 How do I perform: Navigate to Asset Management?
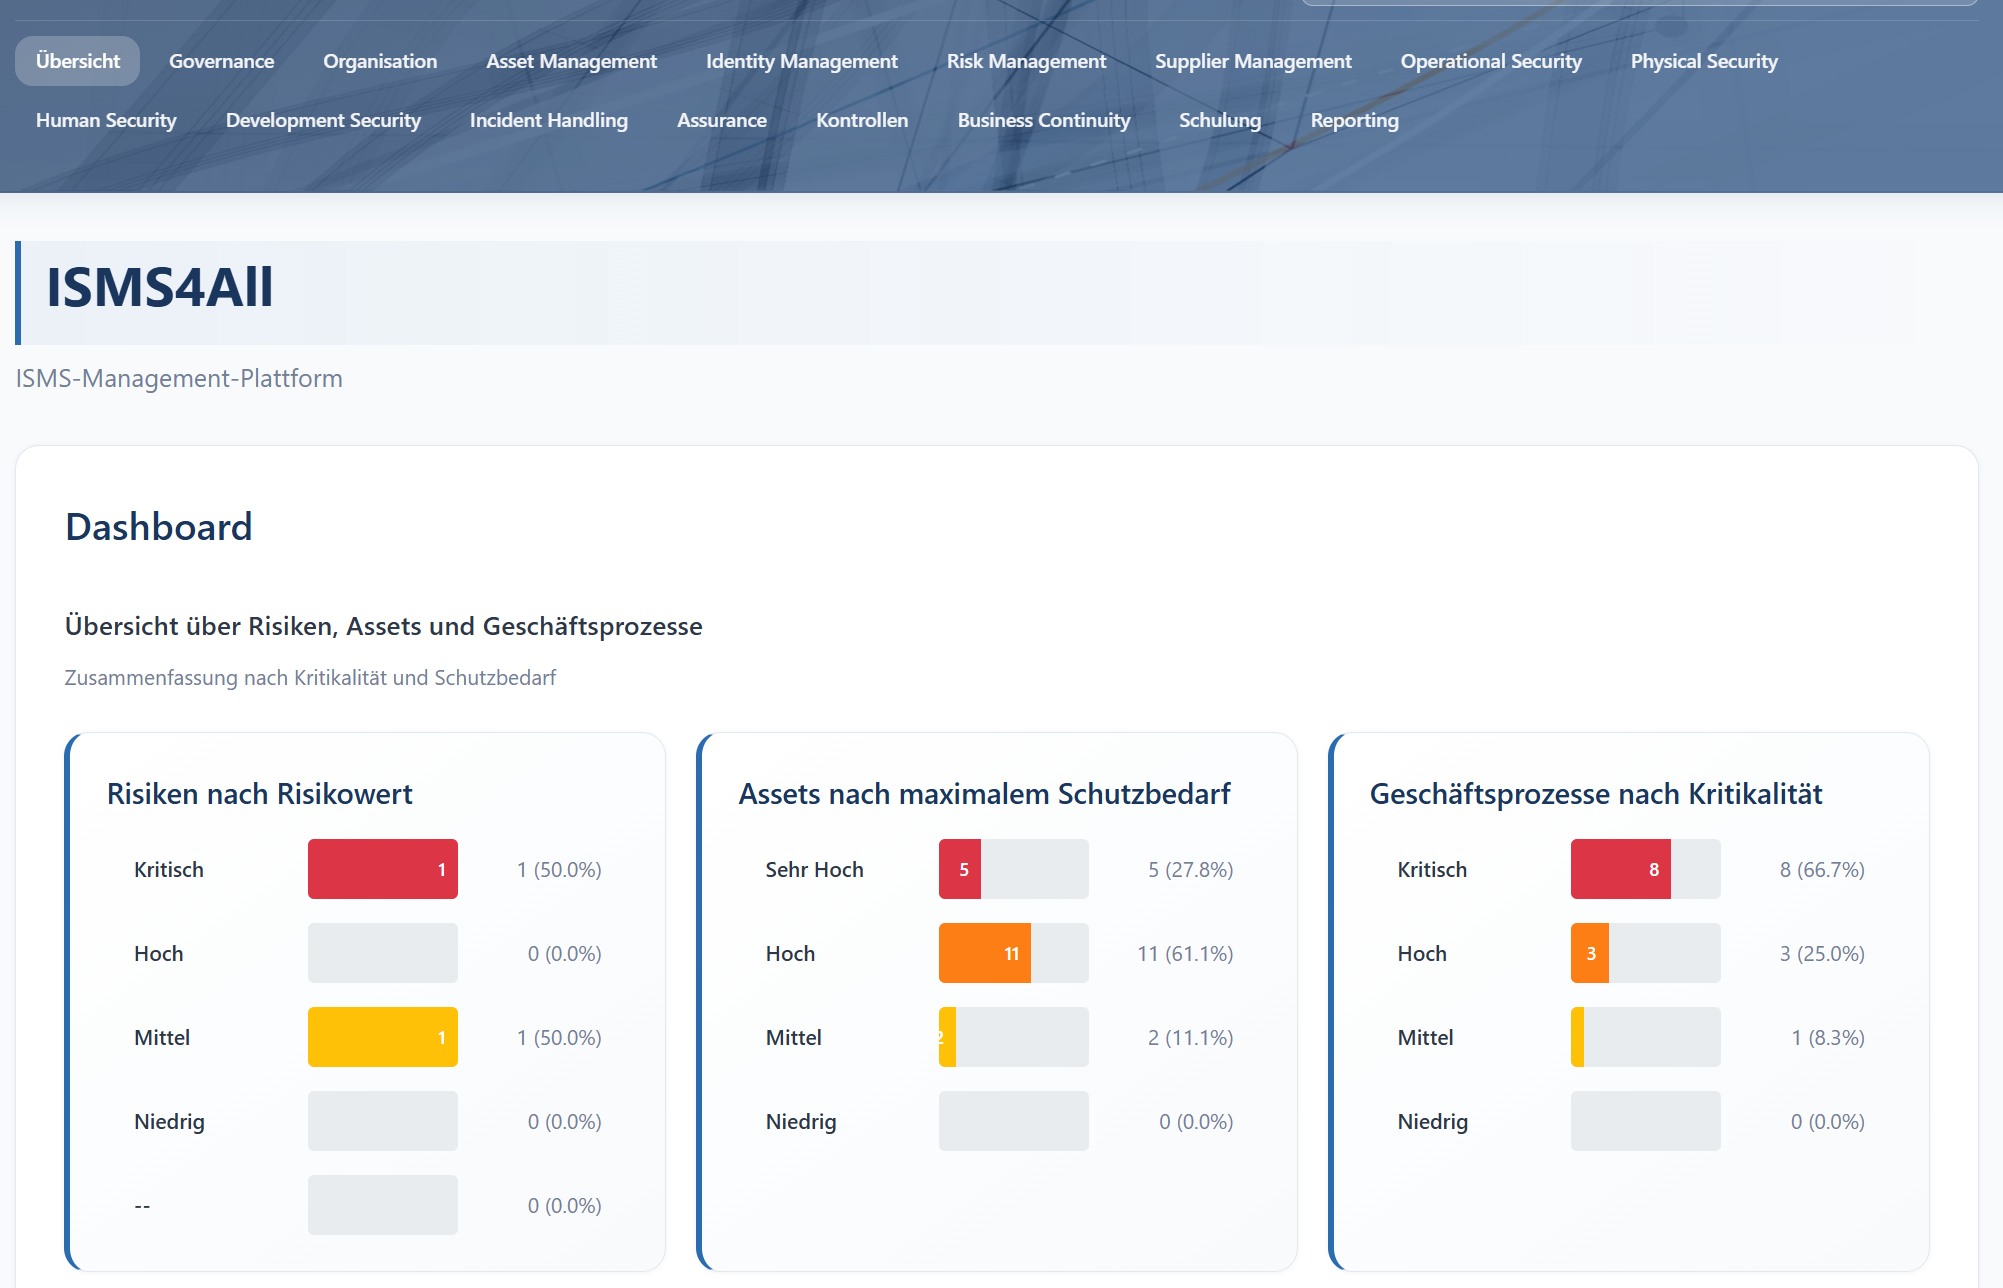(571, 61)
